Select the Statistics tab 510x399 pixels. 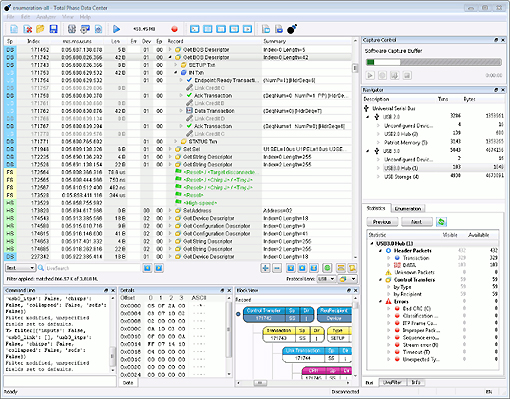pyautogui.click(x=376, y=208)
